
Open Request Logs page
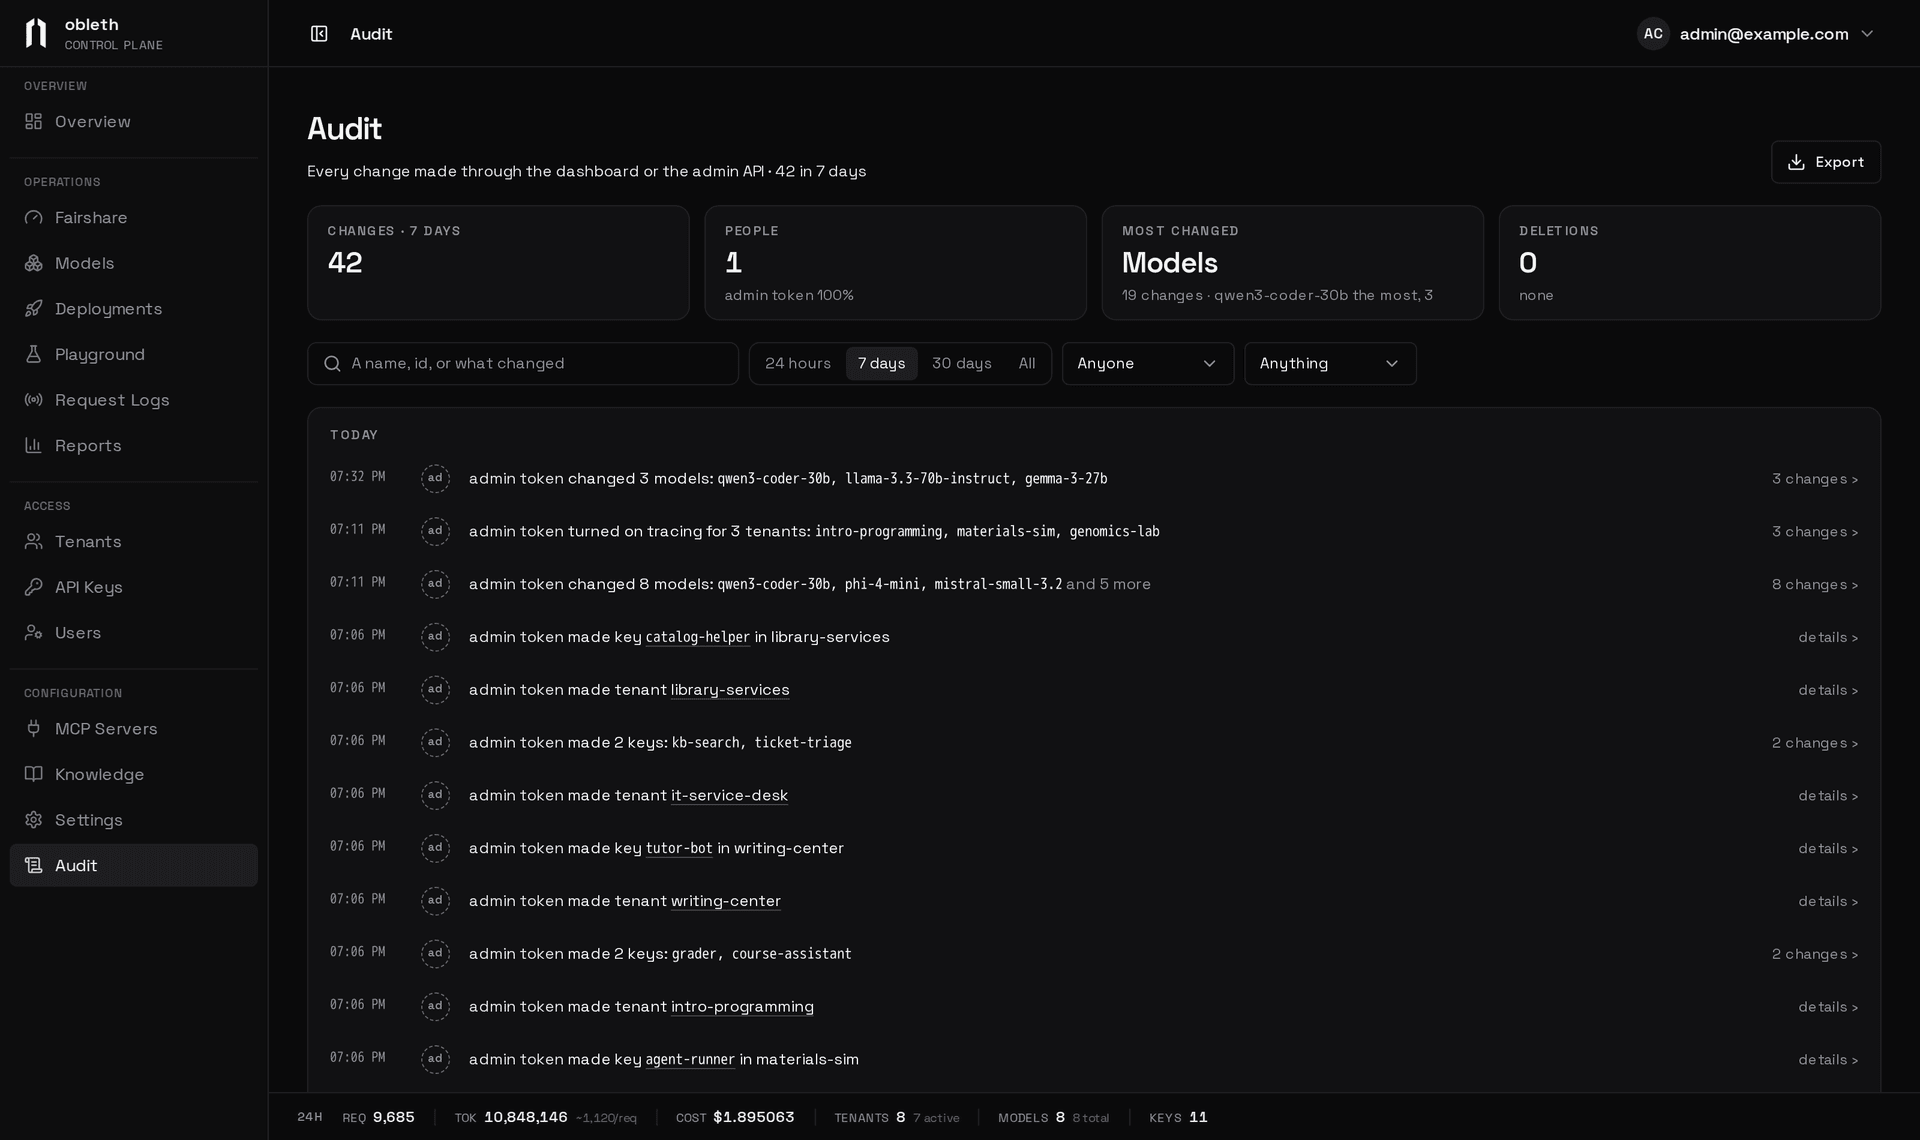(134, 400)
